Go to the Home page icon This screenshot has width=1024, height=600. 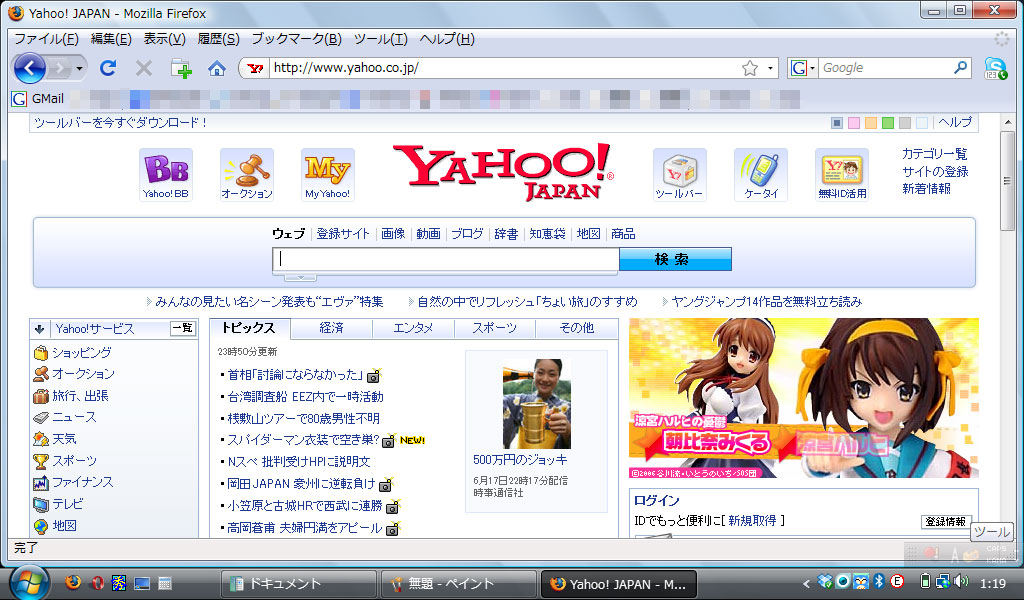point(217,68)
